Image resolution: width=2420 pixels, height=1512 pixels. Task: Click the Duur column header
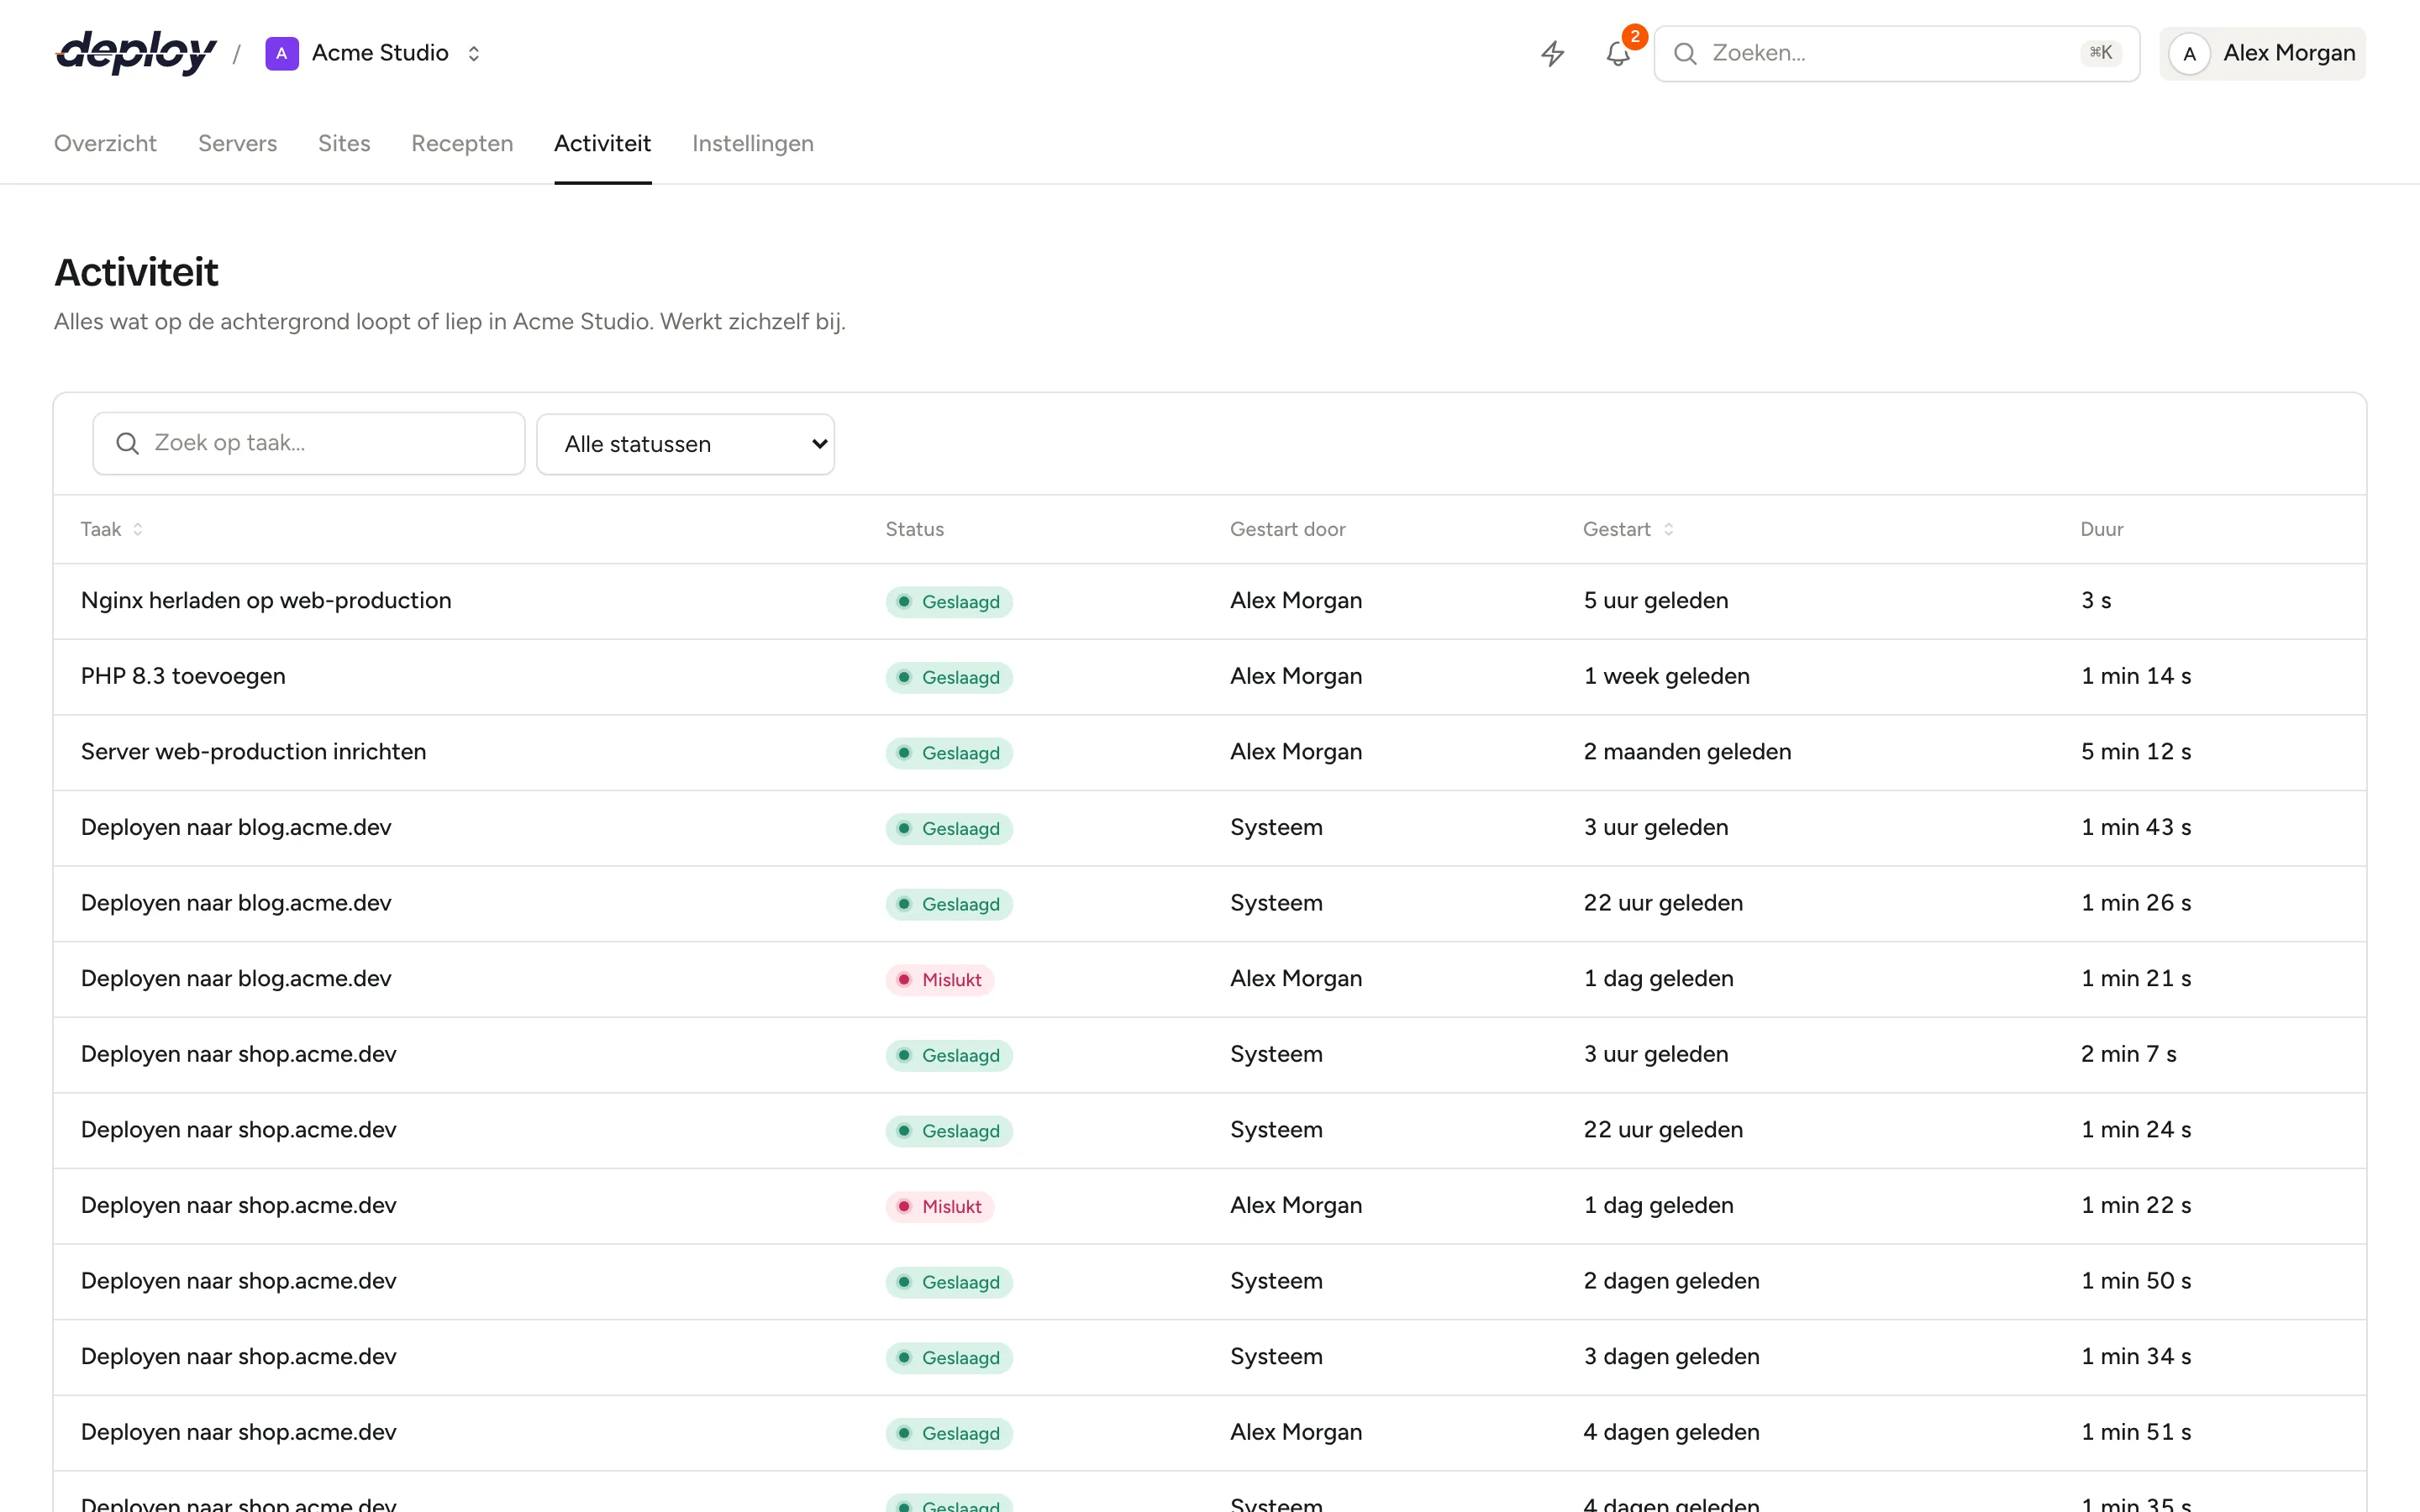pyautogui.click(x=2101, y=529)
